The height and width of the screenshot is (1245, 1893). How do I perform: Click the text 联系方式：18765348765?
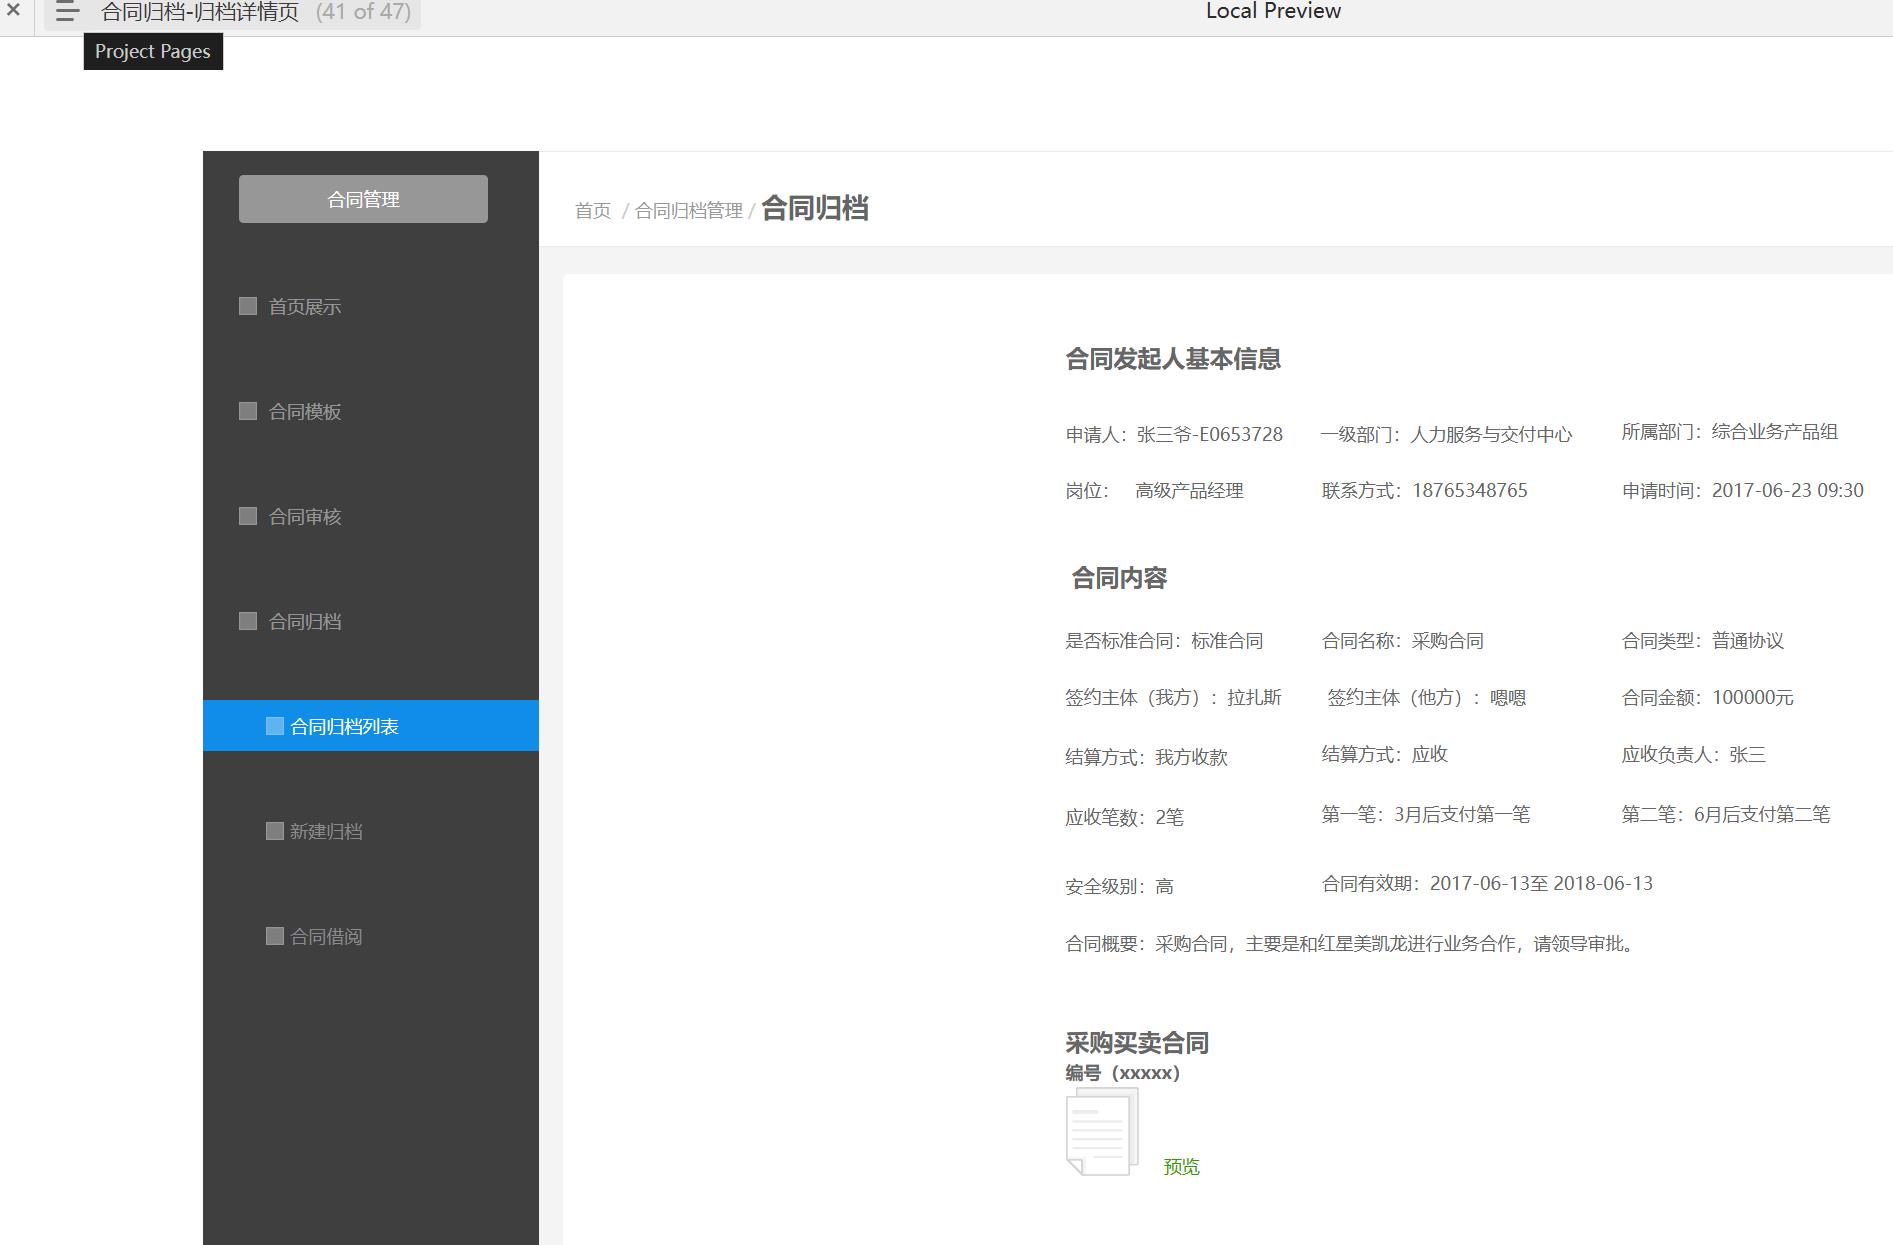pos(1424,491)
